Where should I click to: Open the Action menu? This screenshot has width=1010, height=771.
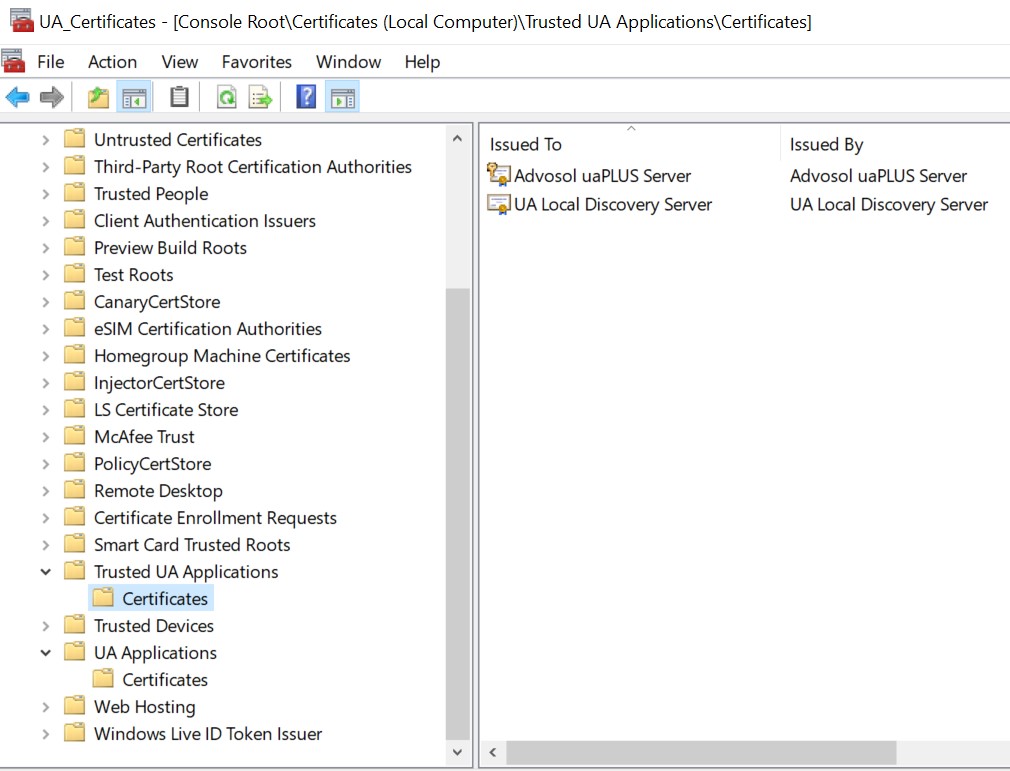click(112, 62)
